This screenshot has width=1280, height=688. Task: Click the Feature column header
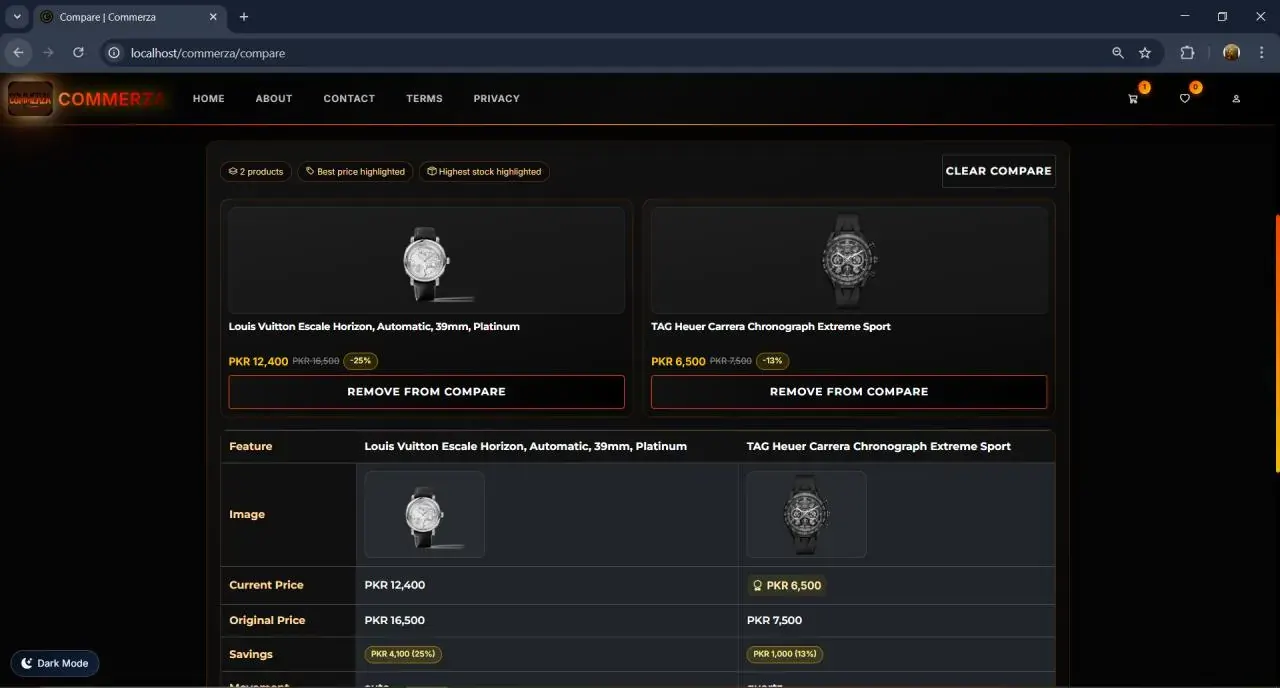pyautogui.click(x=251, y=446)
